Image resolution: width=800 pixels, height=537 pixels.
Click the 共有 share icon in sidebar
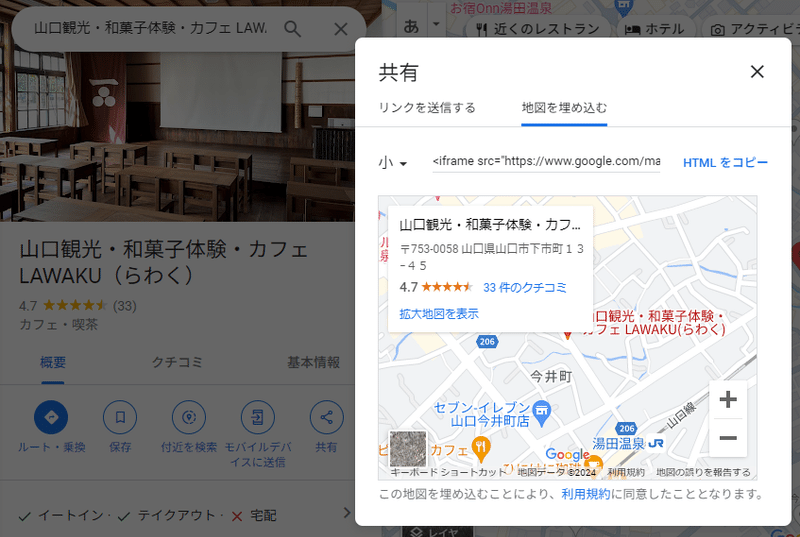[327, 417]
